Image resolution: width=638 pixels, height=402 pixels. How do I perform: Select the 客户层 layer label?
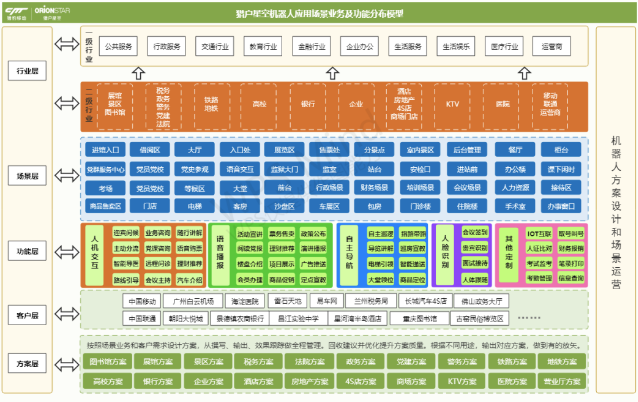(x=27, y=315)
